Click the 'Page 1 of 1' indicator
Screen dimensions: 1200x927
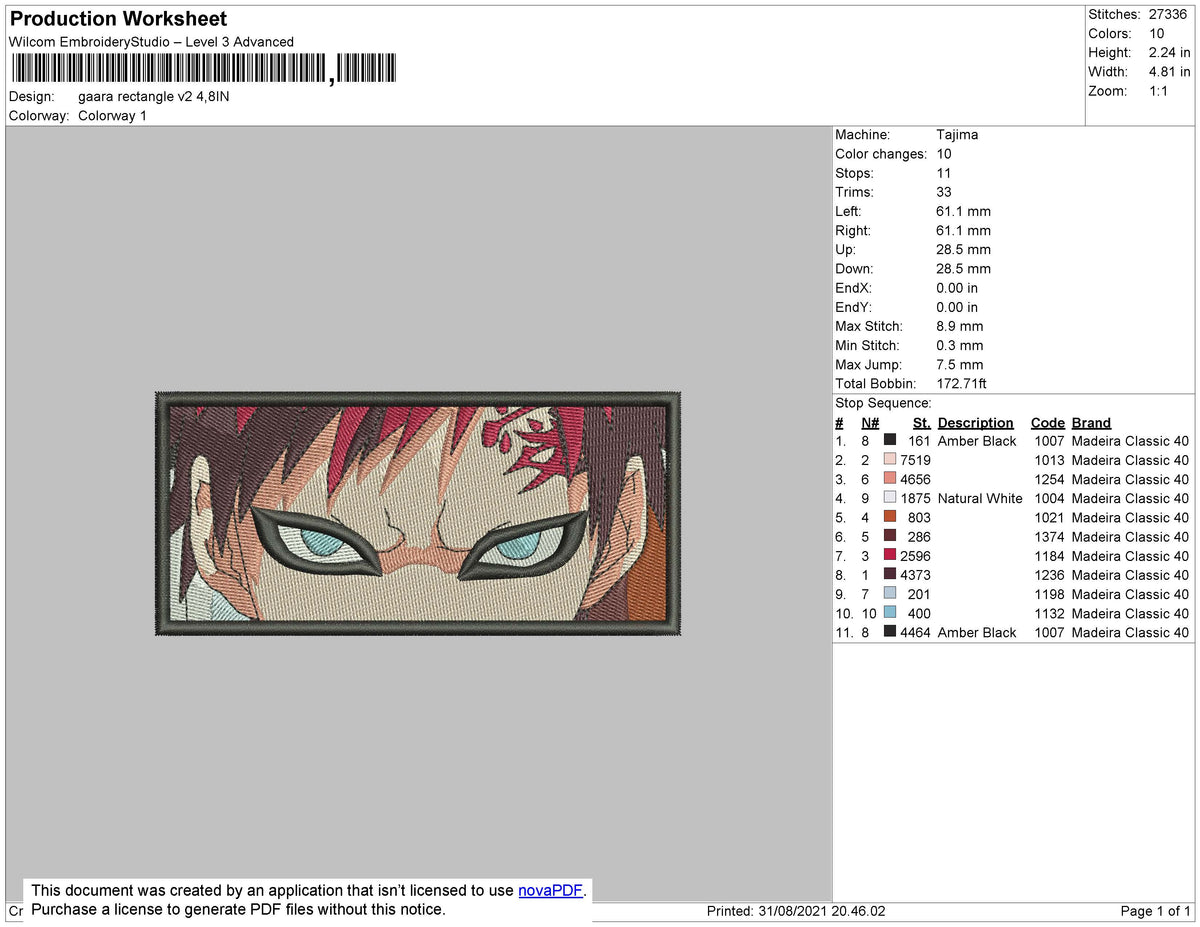click(x=1155, y=910)
